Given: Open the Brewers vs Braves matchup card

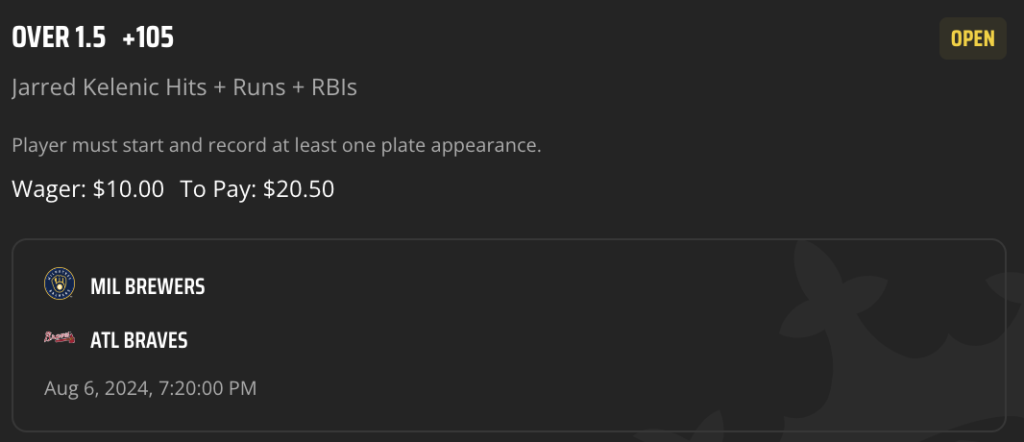Looking at the screenshot, I should pyautogui.click(x=509, y=335).
